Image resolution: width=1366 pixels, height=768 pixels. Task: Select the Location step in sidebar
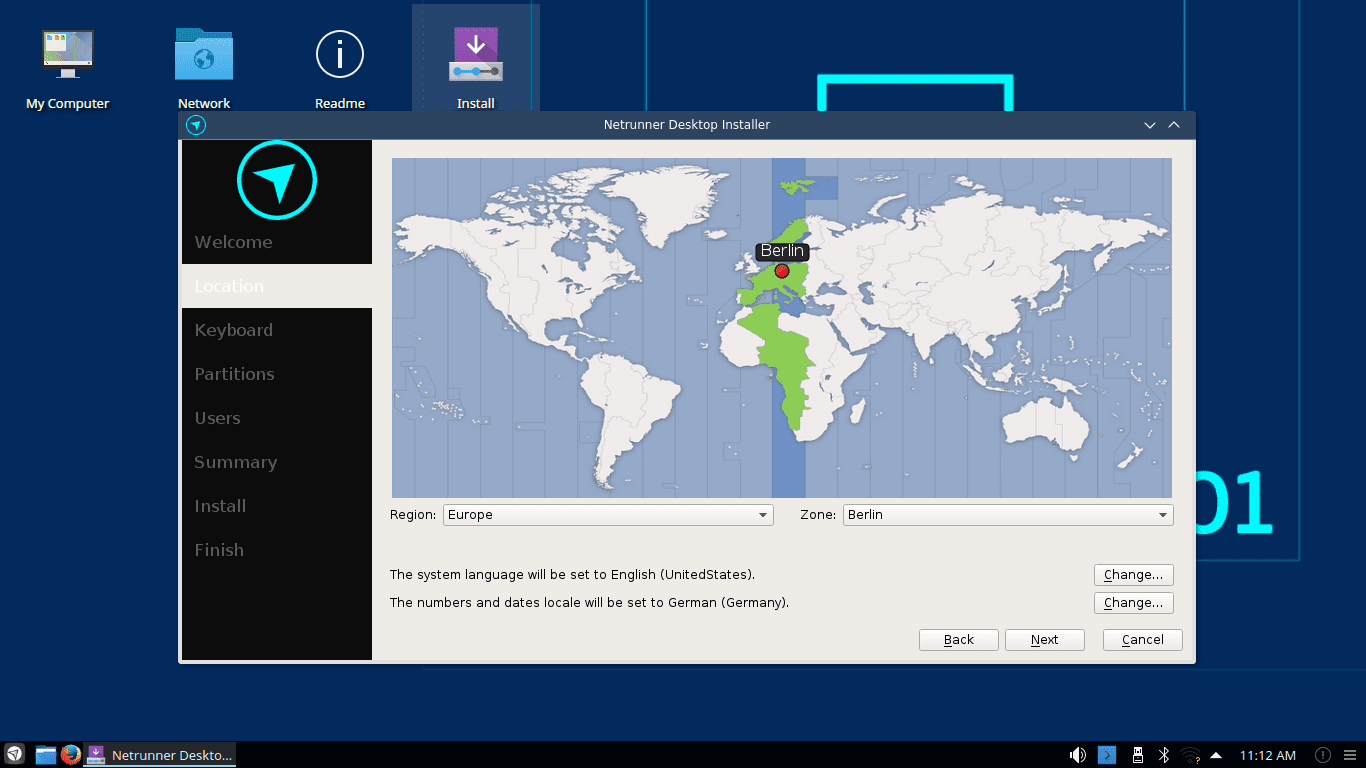(277, 286)
